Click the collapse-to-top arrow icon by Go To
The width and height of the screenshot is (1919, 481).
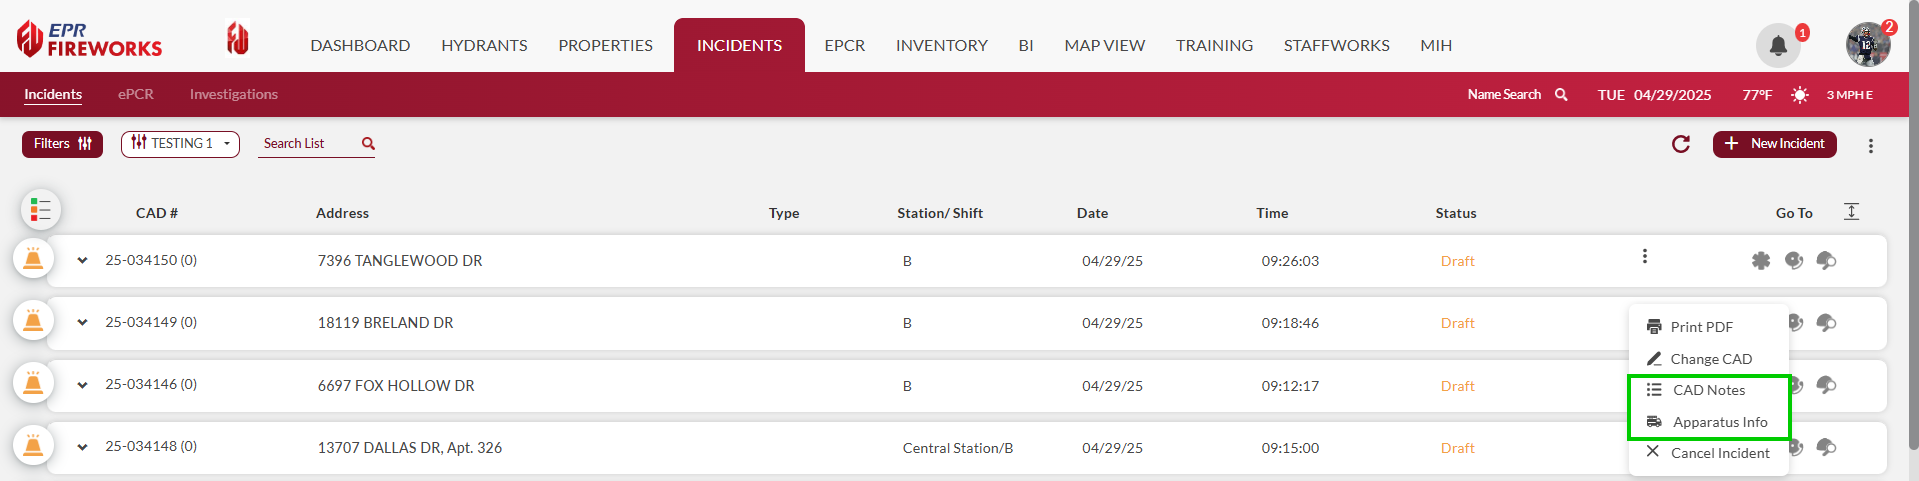click(1851, 212)
